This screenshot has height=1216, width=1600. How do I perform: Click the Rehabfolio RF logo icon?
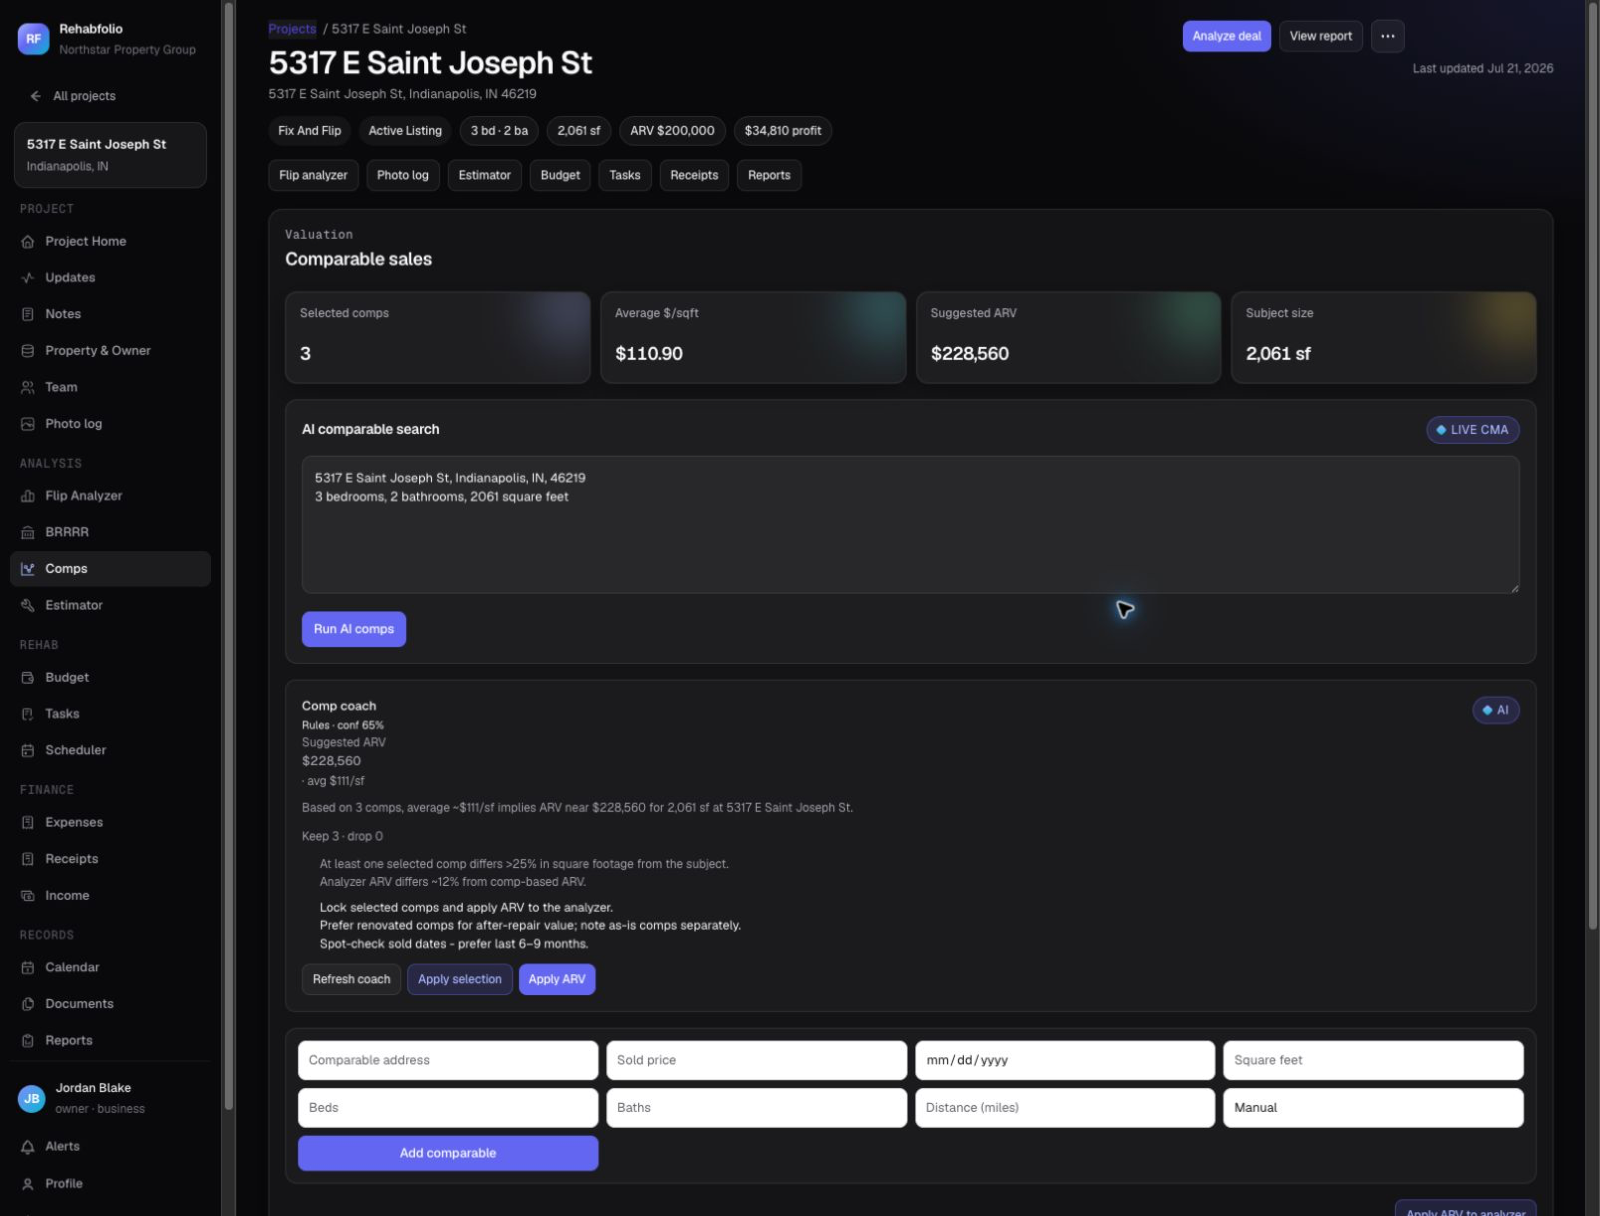(33, 39)
